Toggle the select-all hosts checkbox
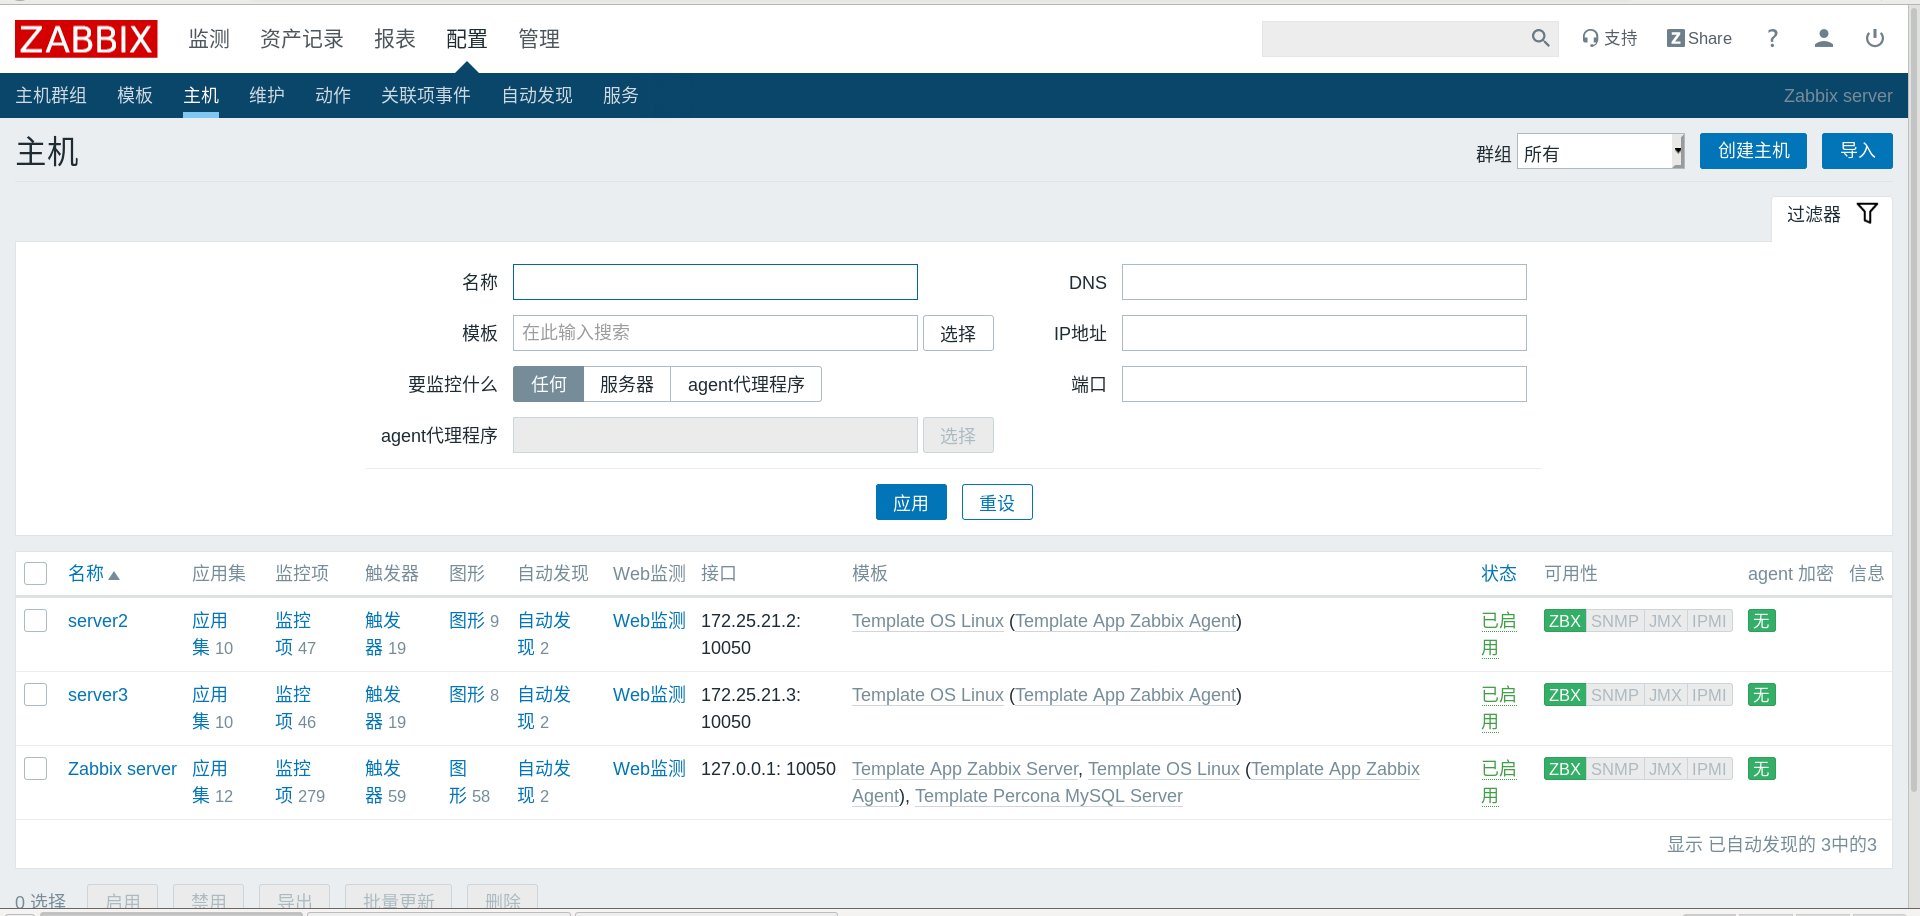Screen dimensions: 1920x916 (x=36, y=573)
